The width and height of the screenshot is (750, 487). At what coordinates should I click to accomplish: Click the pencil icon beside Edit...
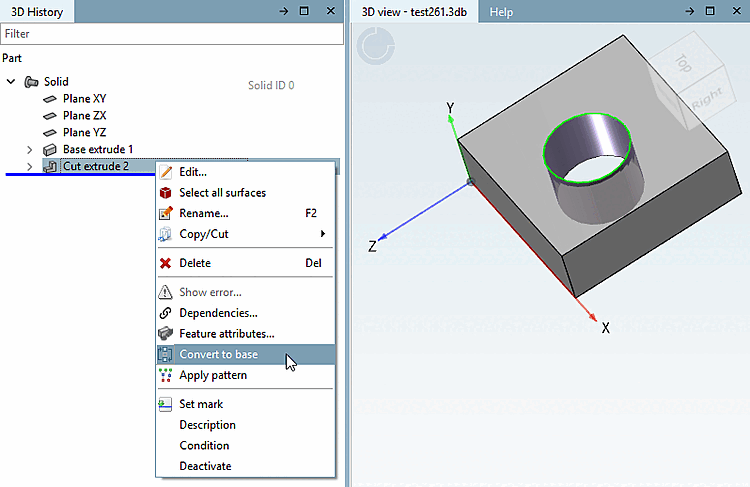pos(165,172)
